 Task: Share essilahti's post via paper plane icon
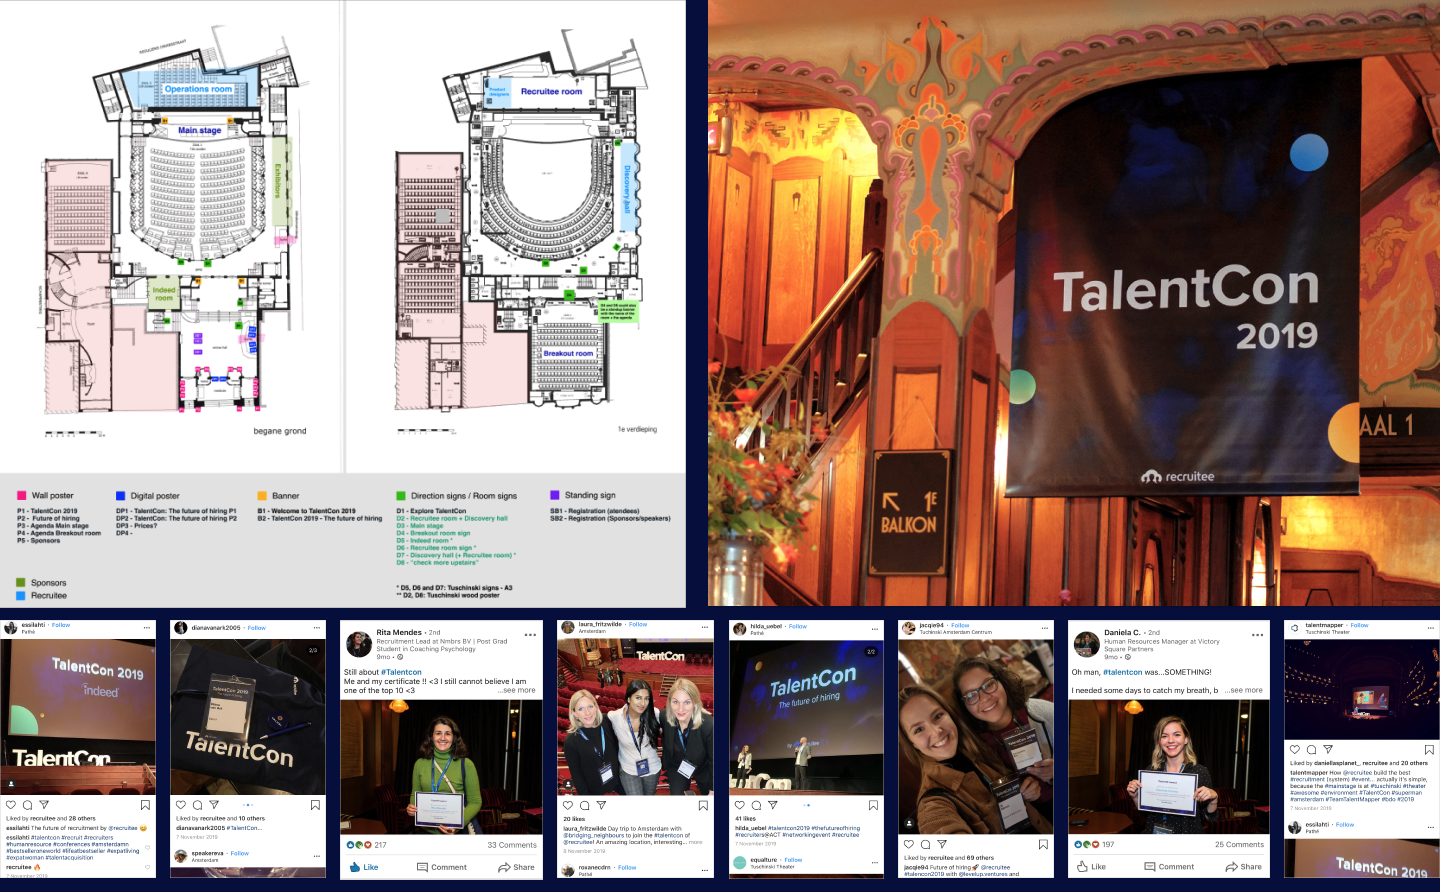(x=44, y=805)
